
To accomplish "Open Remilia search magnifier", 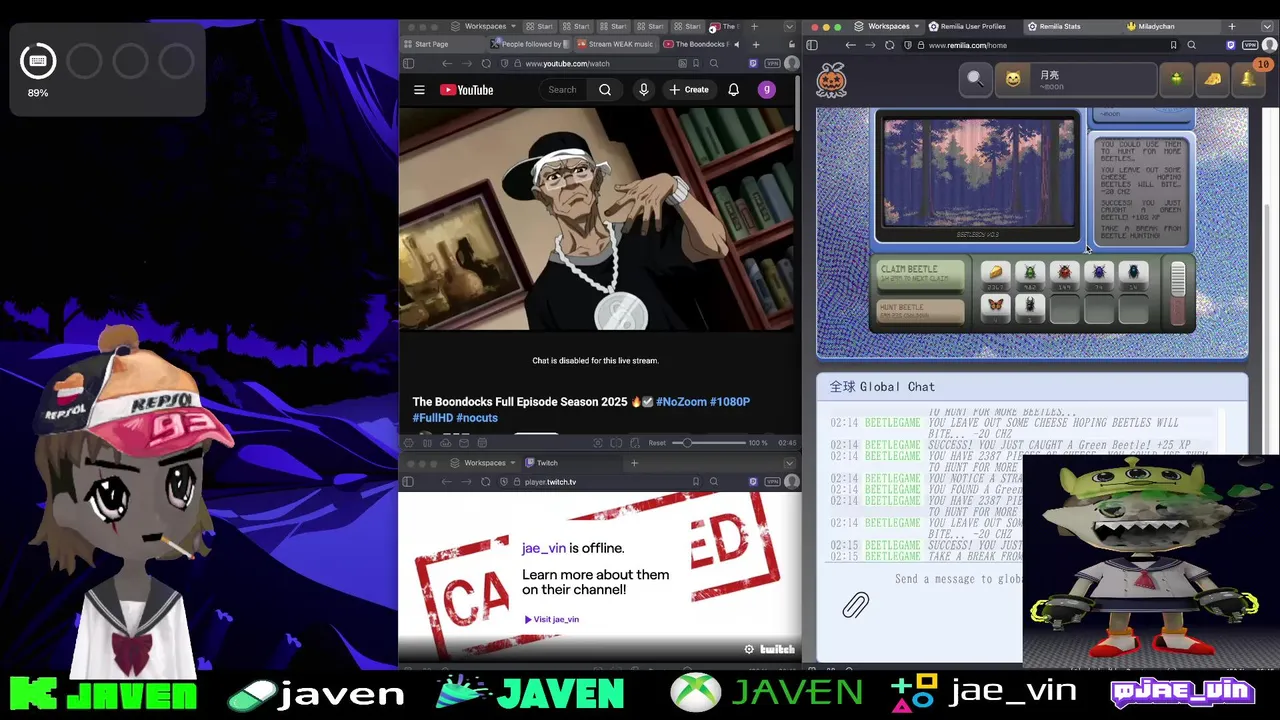I will 975,79.
